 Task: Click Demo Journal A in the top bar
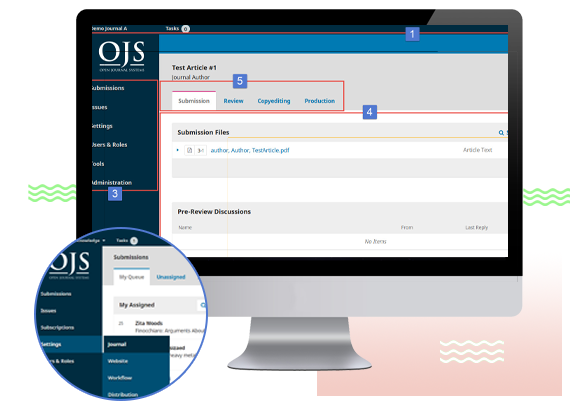(x=109, y=28)
